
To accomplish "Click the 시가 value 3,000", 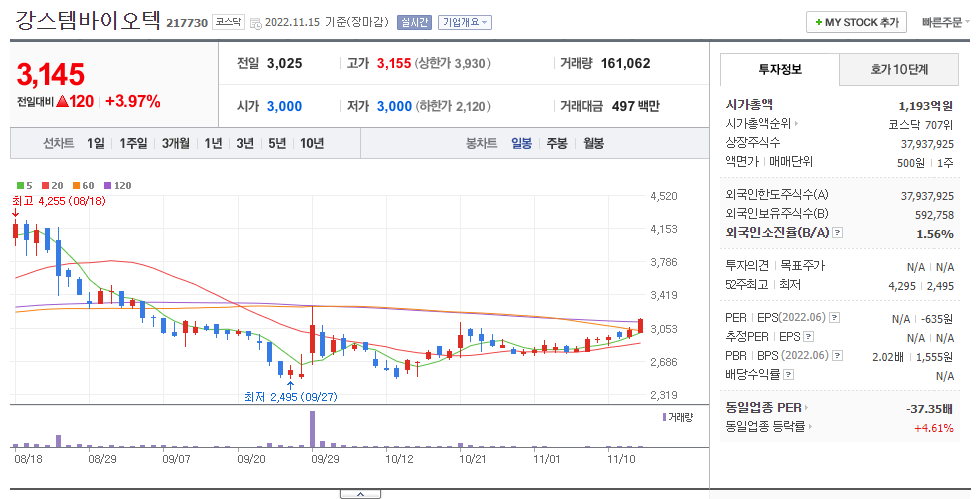I will click(284, 106).
